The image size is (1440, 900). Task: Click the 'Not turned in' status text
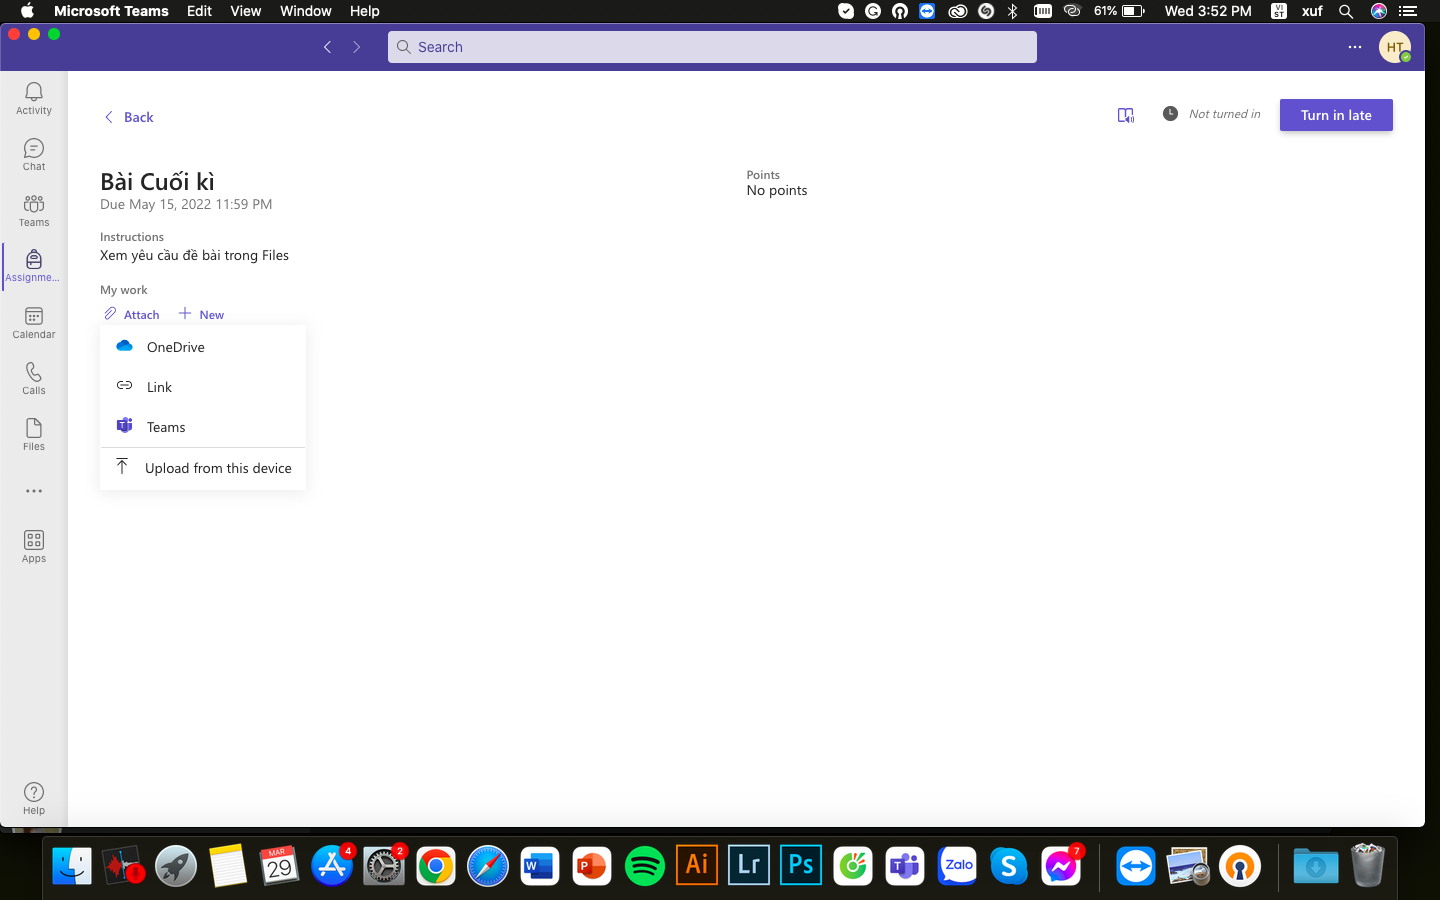pyautogui.click(x=1224, y=114)
